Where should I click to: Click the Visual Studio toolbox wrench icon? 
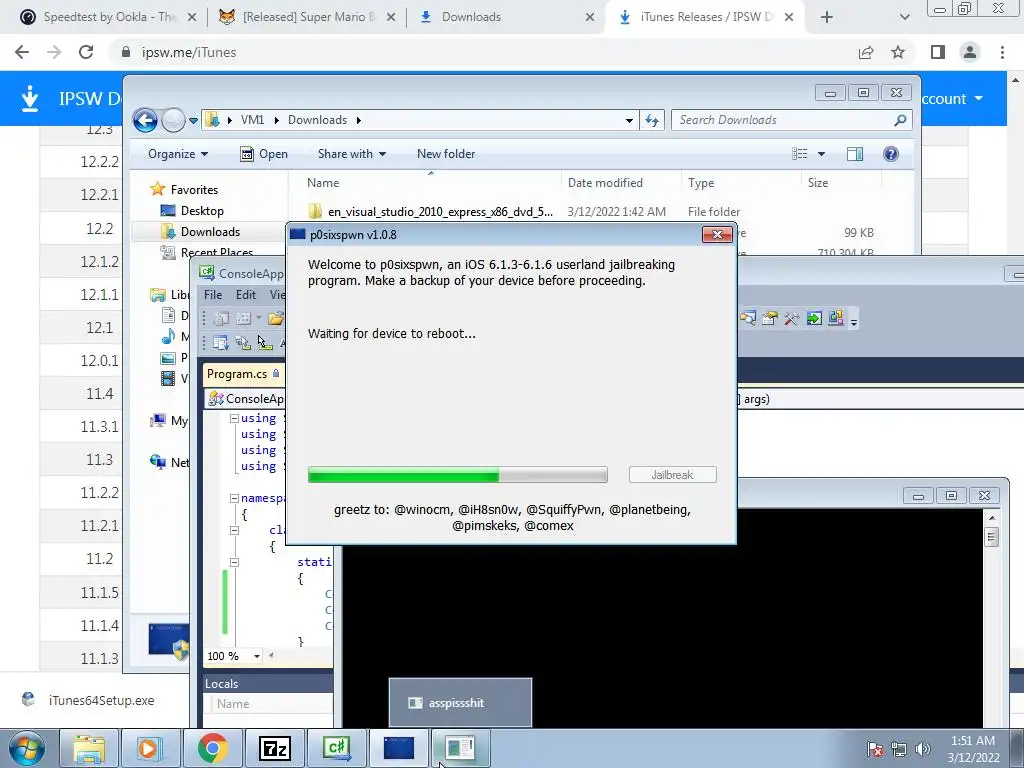click(x=792, y=319)
